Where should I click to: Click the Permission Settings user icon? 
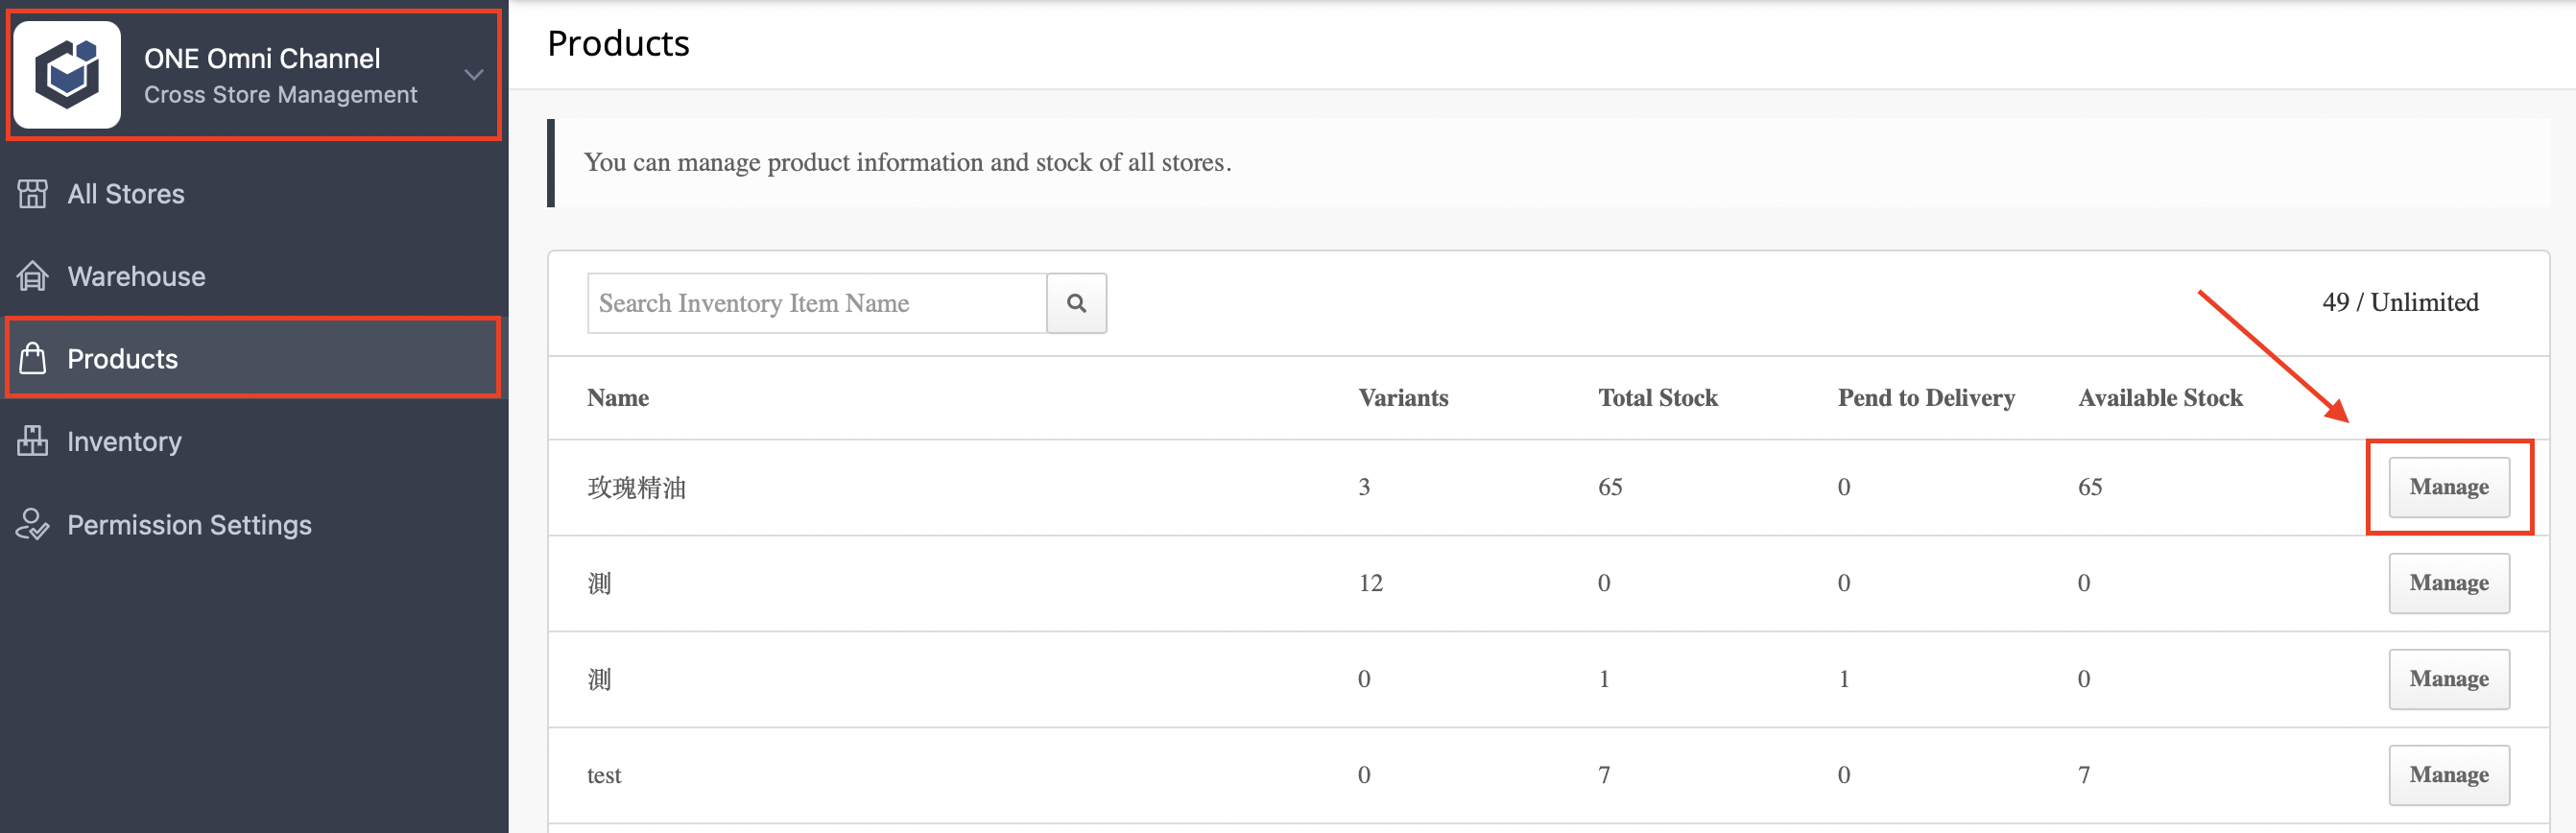[x=32, y=524]
